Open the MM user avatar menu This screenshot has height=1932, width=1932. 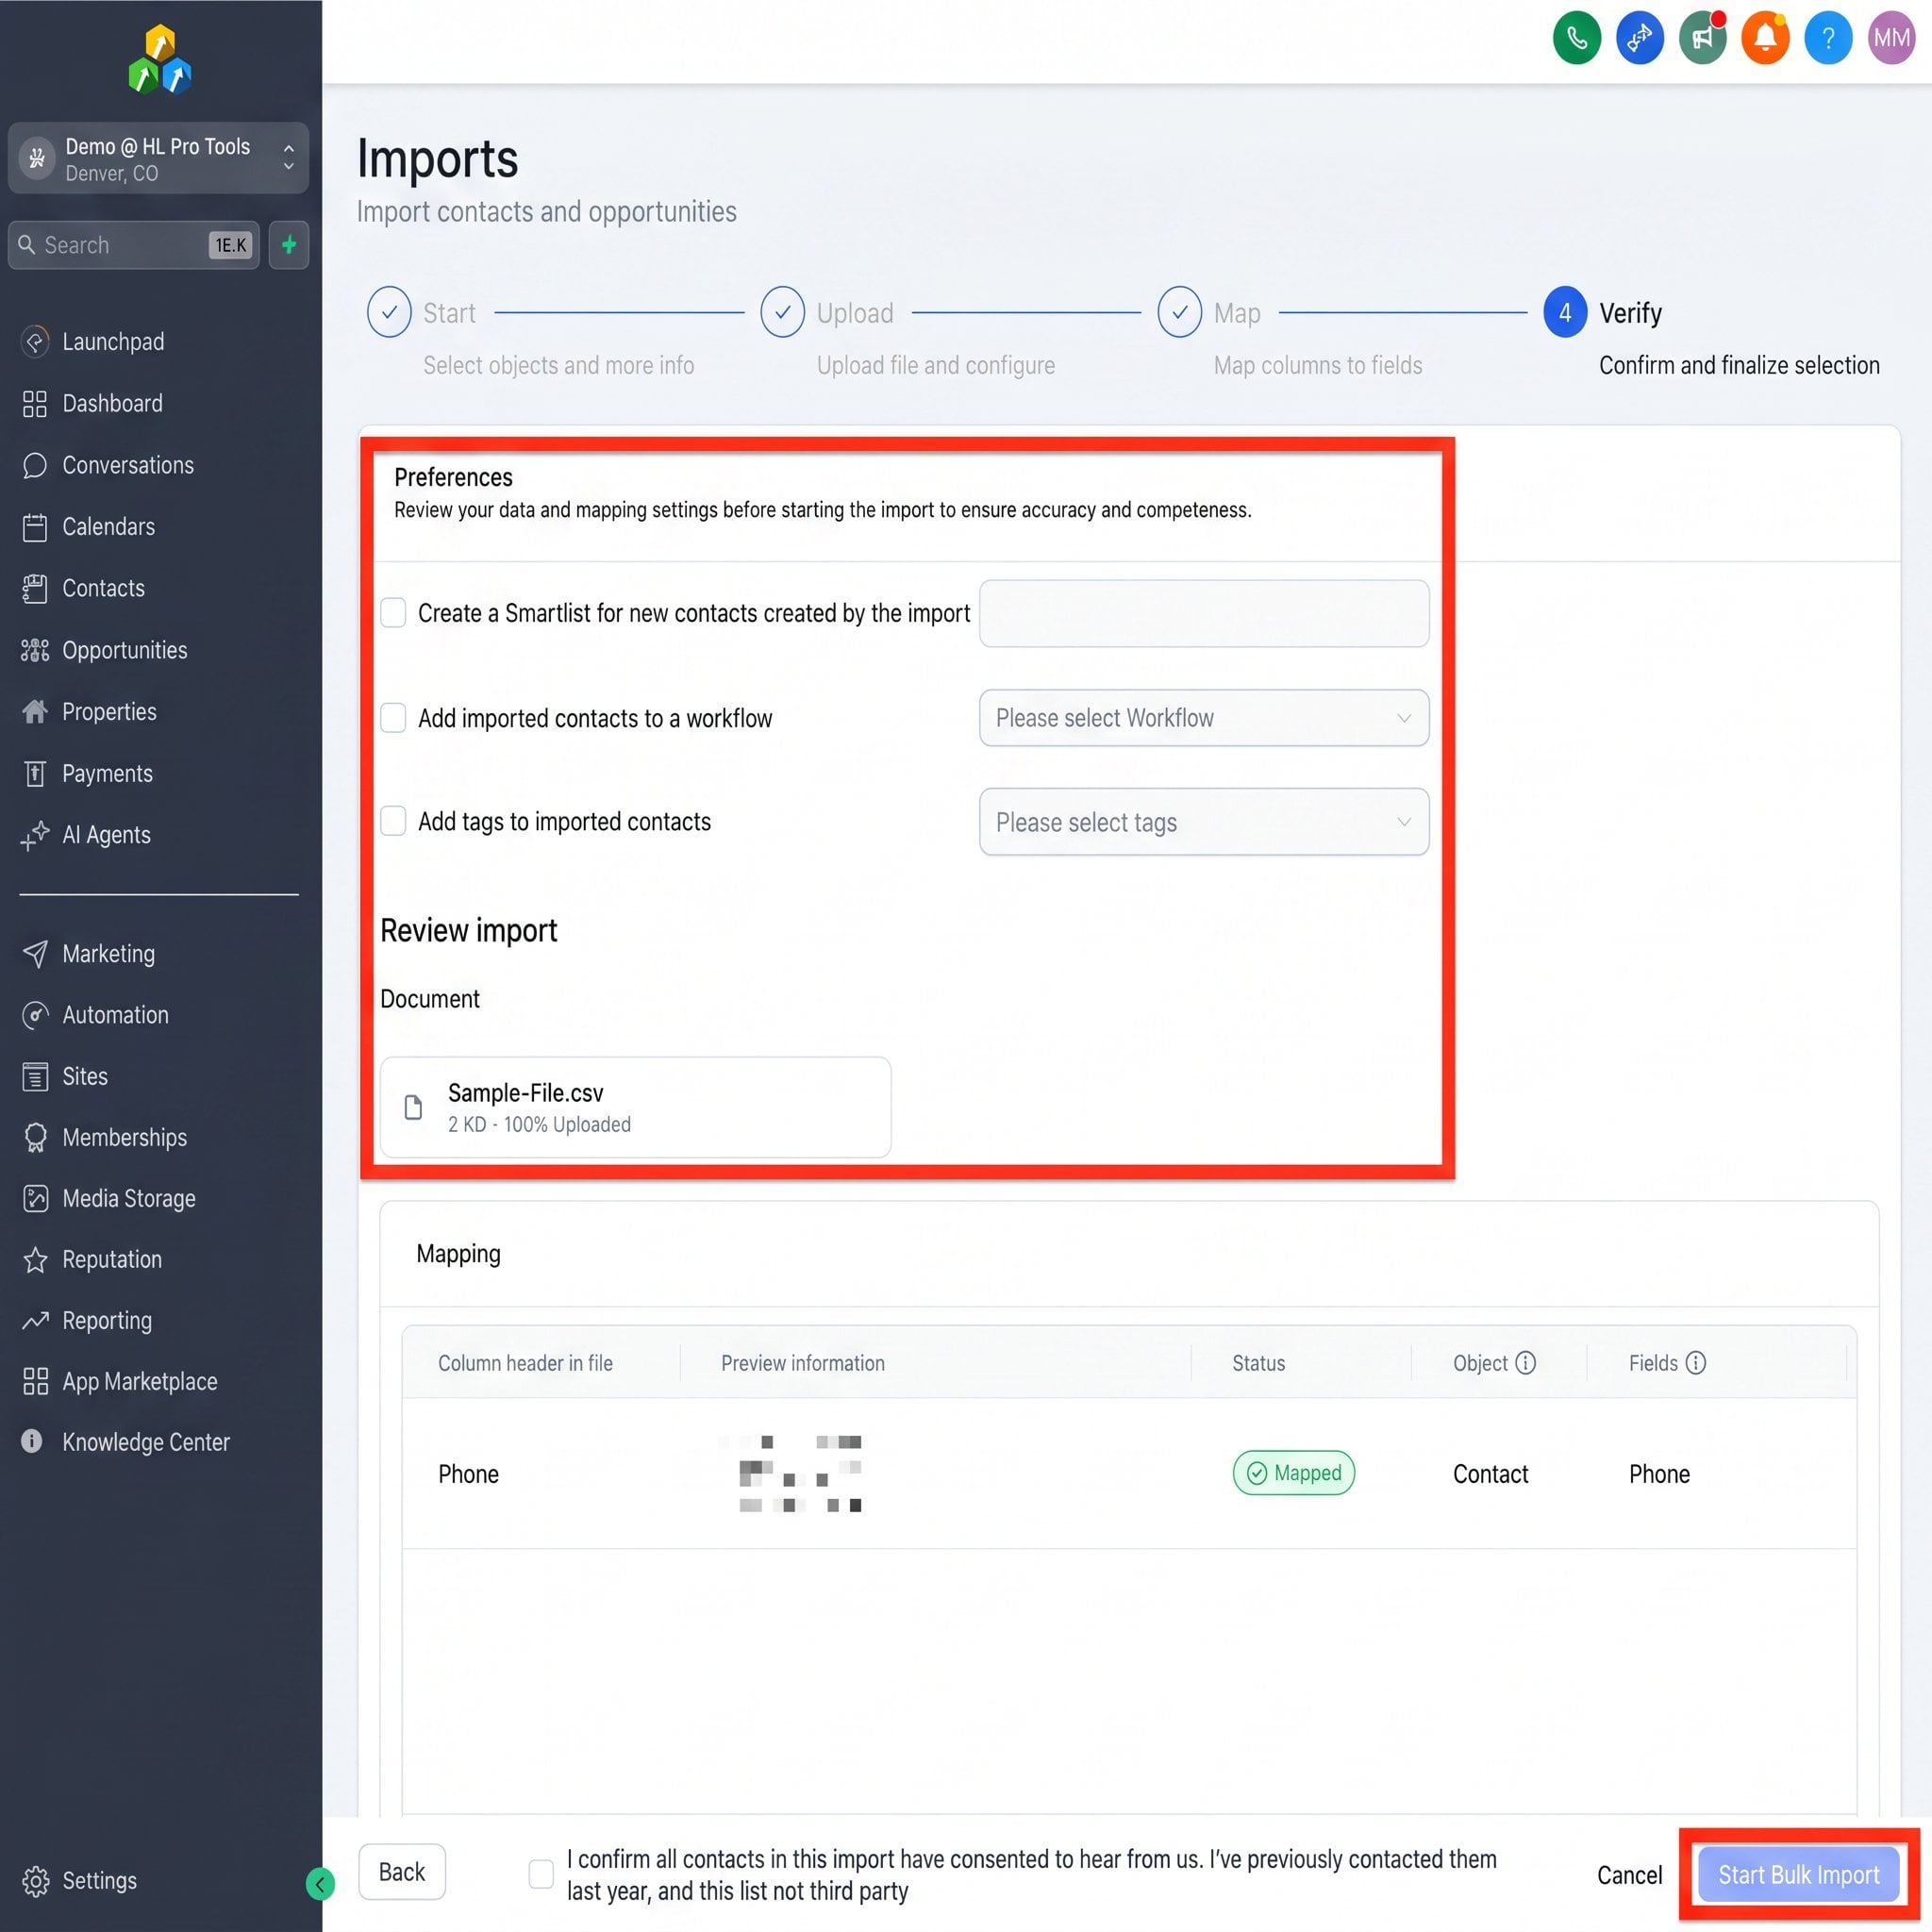tap(1891, 39)
